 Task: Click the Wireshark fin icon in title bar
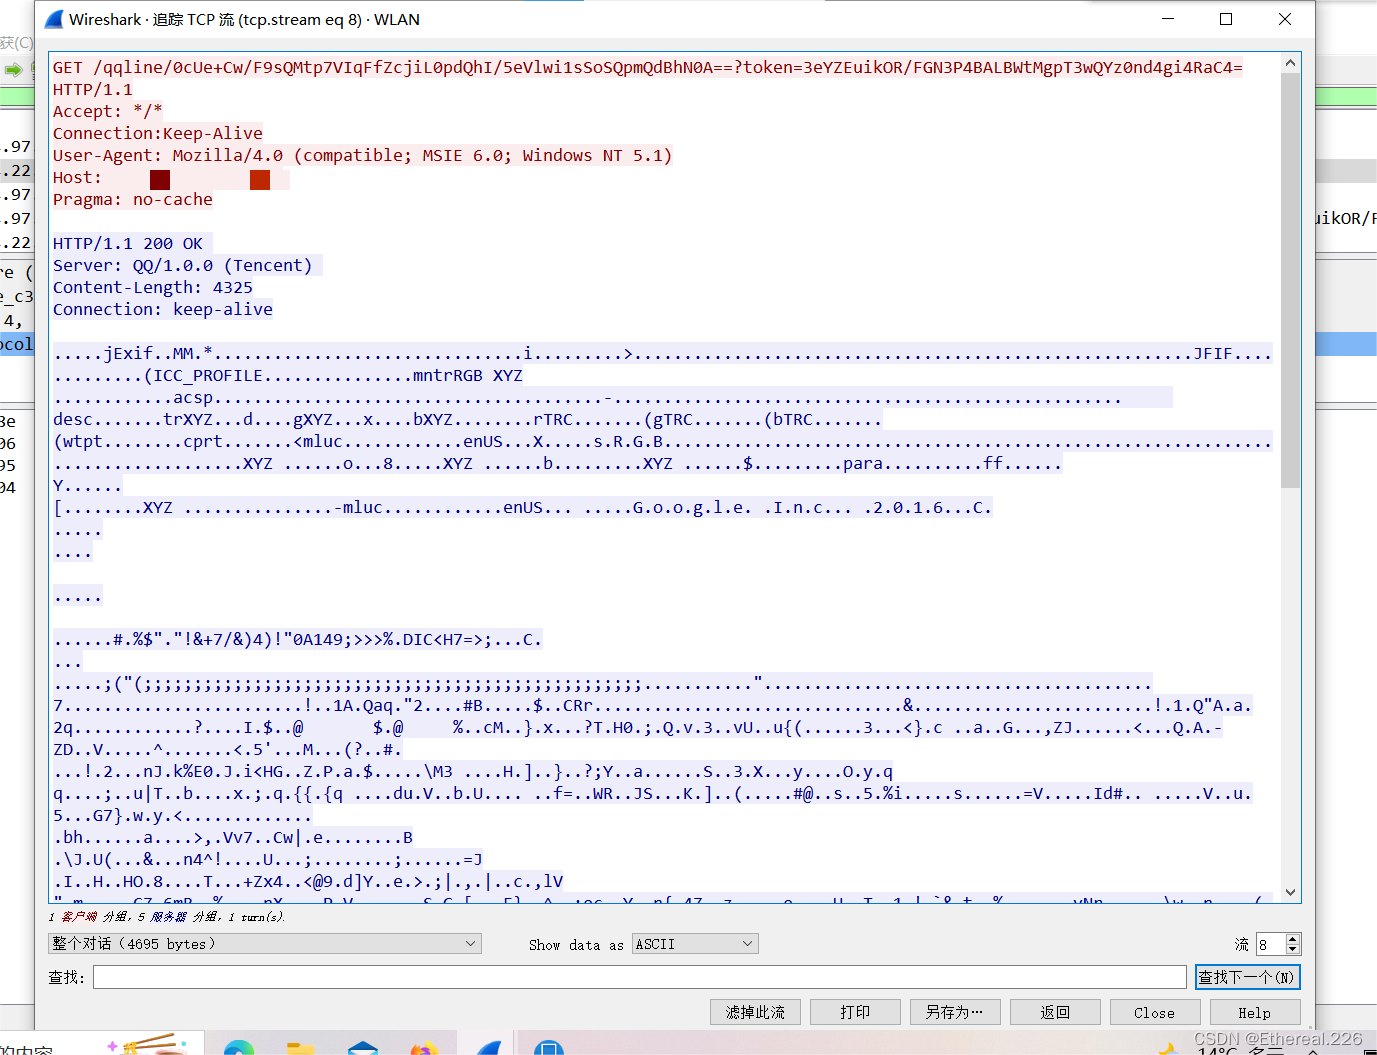tap(52, 19)
